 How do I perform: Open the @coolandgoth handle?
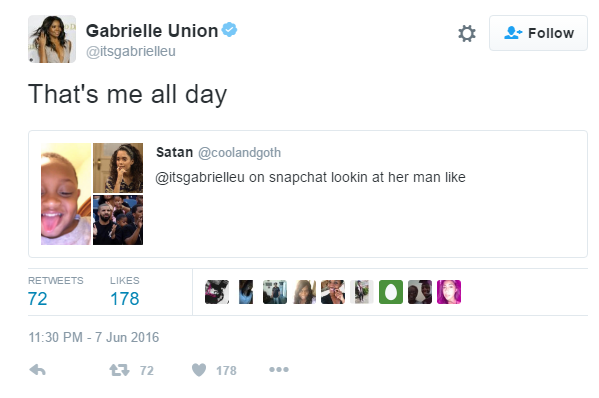(x=239, y=152)
